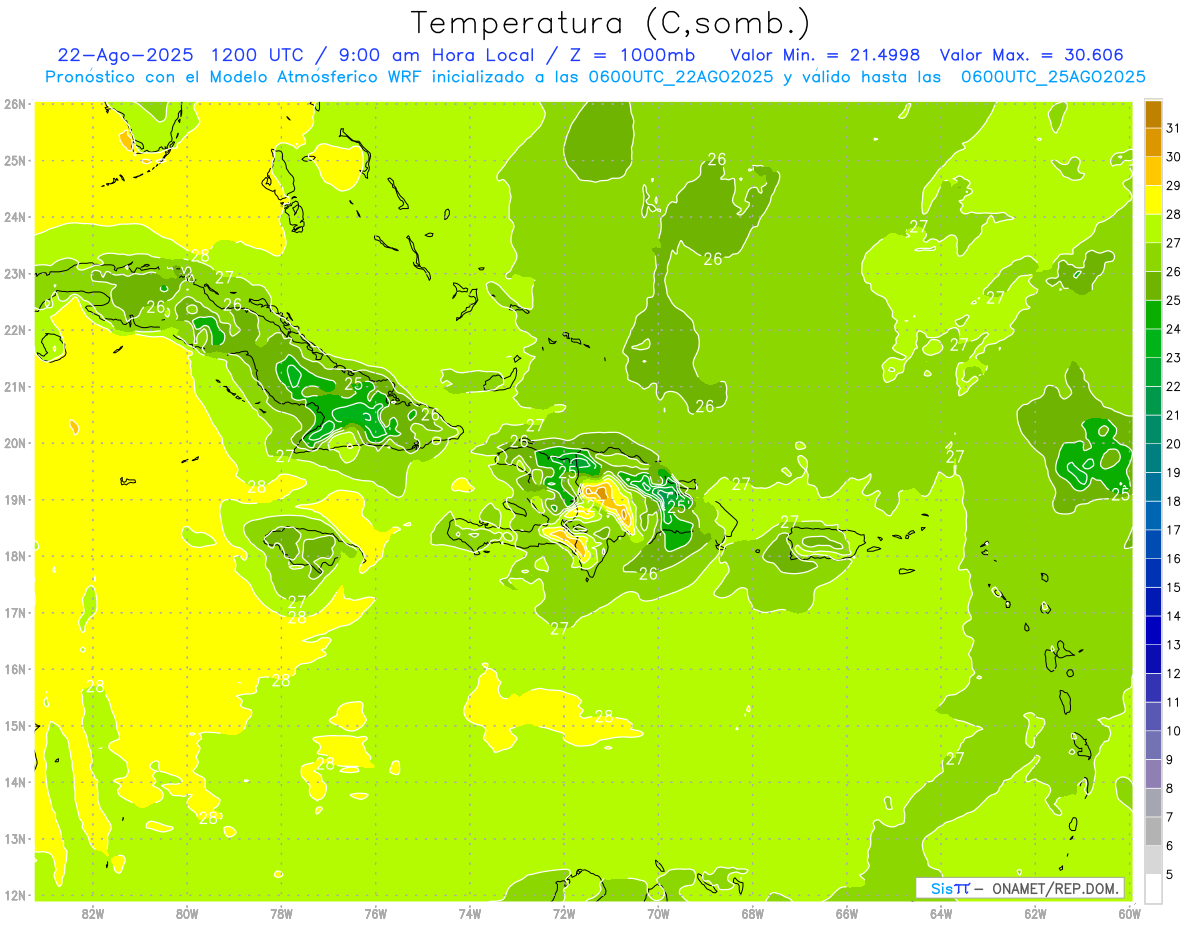1200x927 pixels.
Task: Click the '12N' latitude axis label
Action: 15,895
